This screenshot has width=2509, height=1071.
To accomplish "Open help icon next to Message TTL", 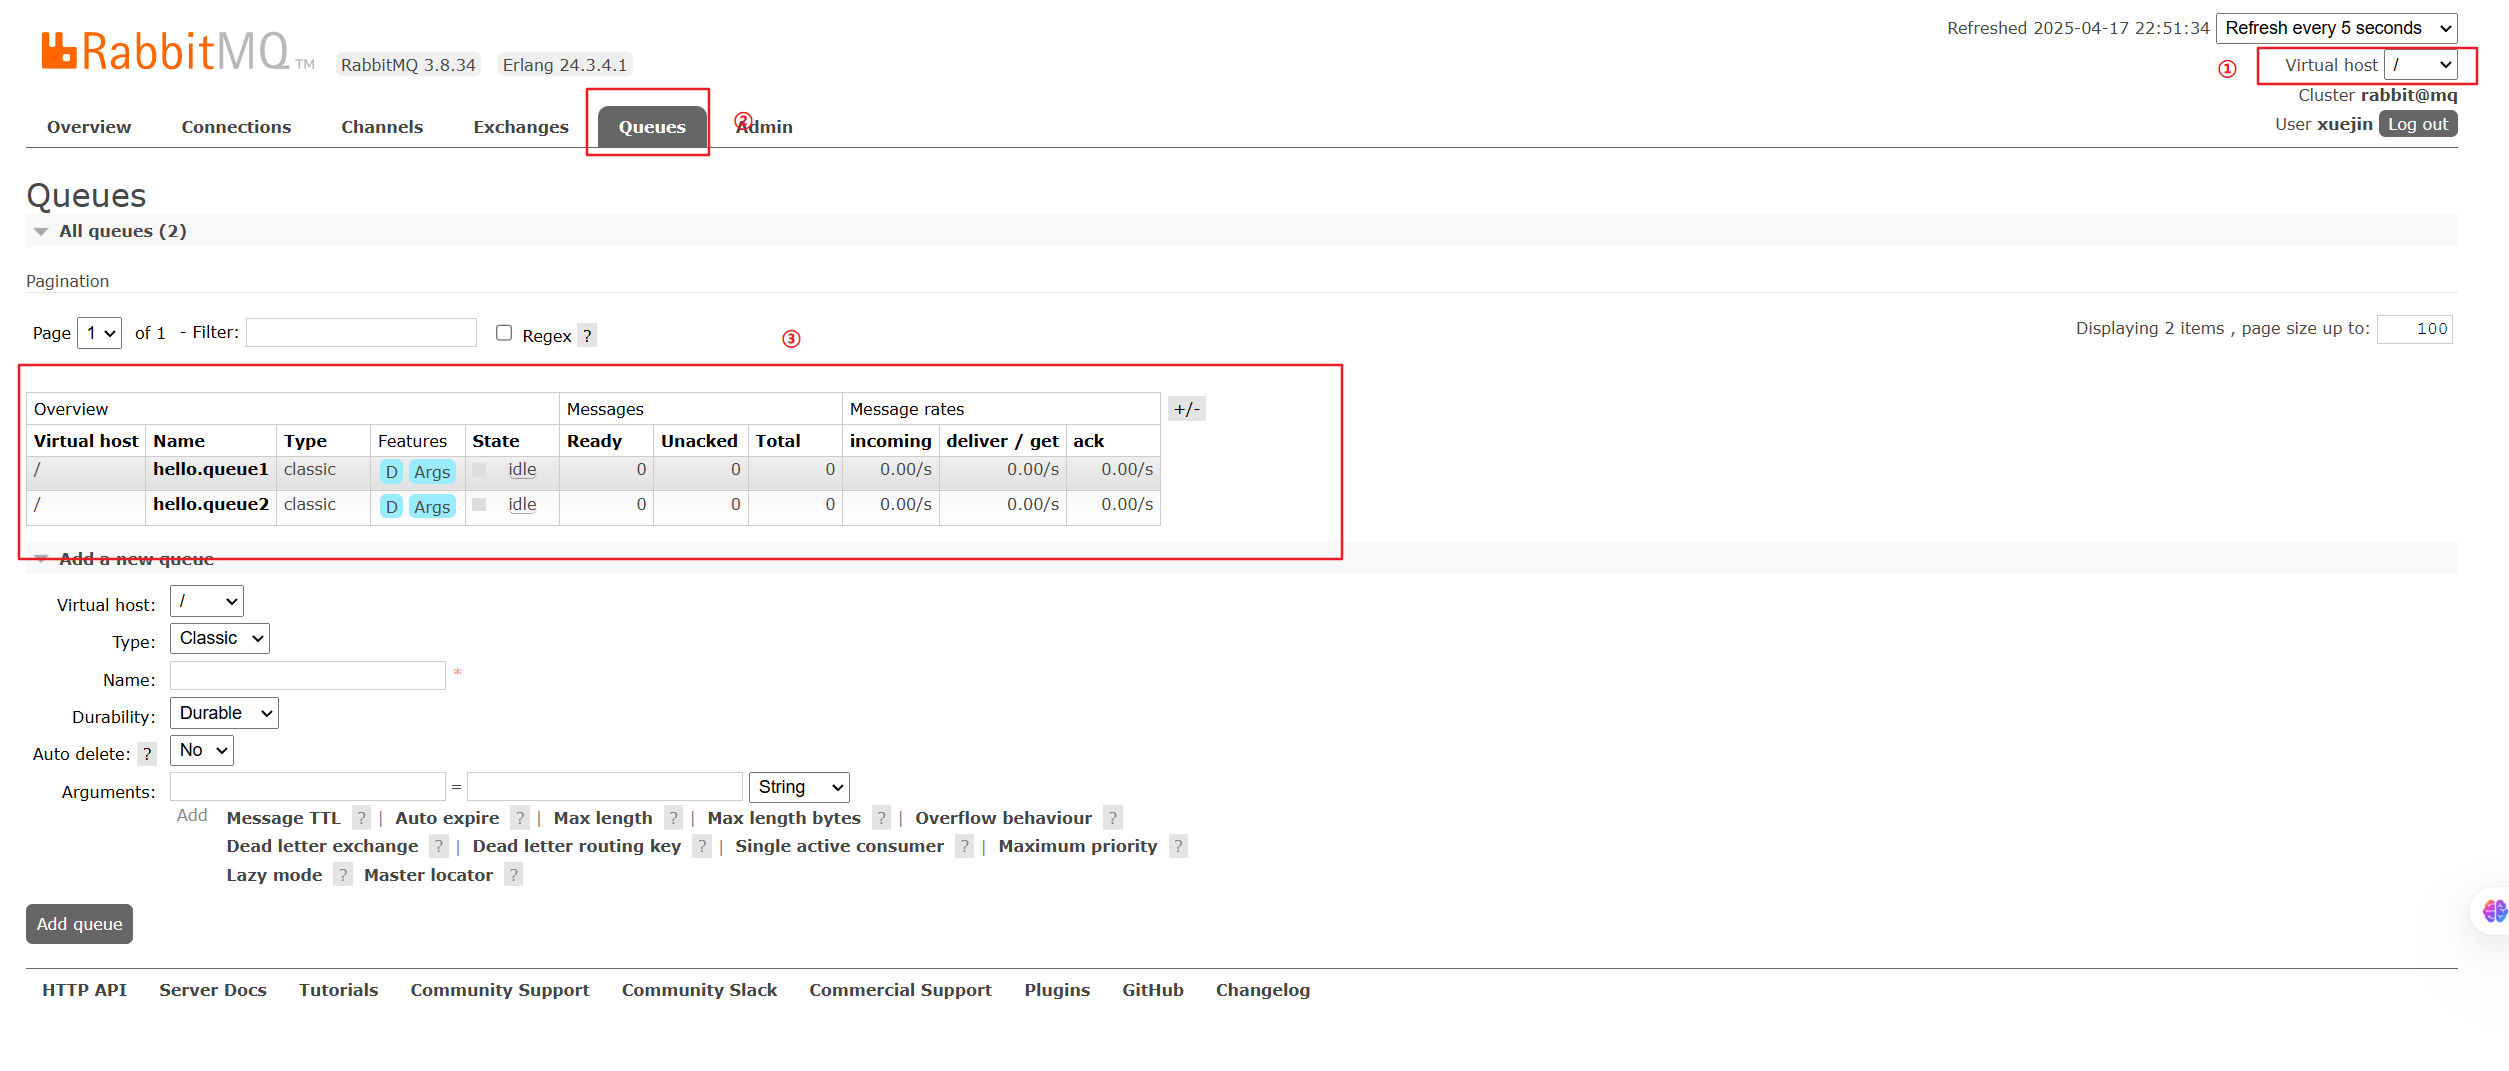I will pos(361,818).
